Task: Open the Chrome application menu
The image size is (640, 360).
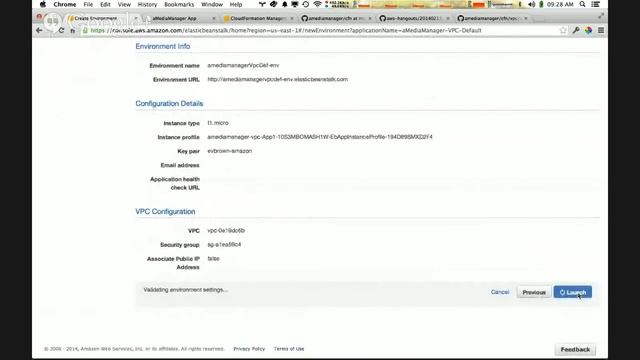Action: pos(64,4)
